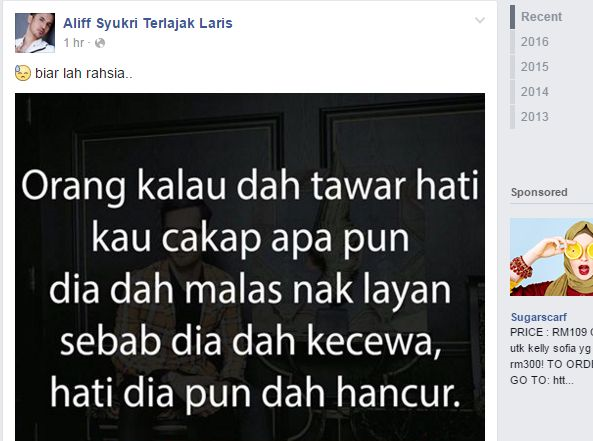The height and width of the screenshot is (441, 593).
Task: Click 'Orang kalau dah tawar hati' quote text
Action: point(250,186)
